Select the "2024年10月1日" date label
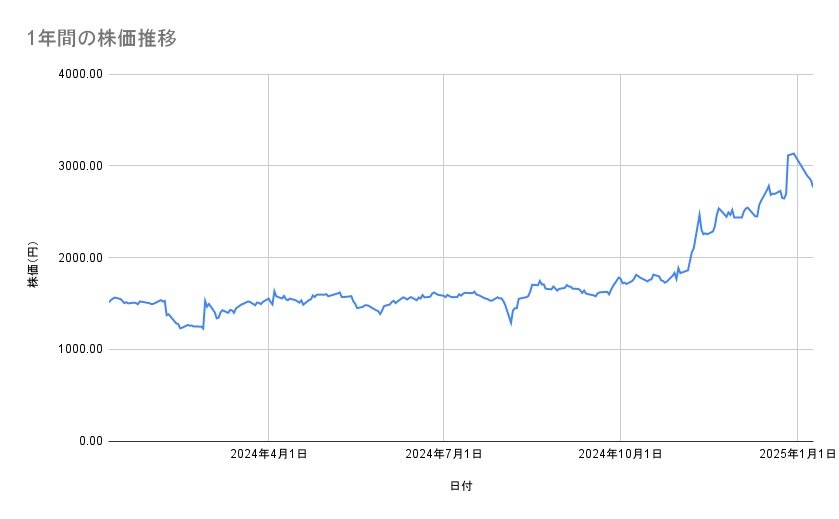This screenshot has width=839, height=519. [x=620, y=454]
